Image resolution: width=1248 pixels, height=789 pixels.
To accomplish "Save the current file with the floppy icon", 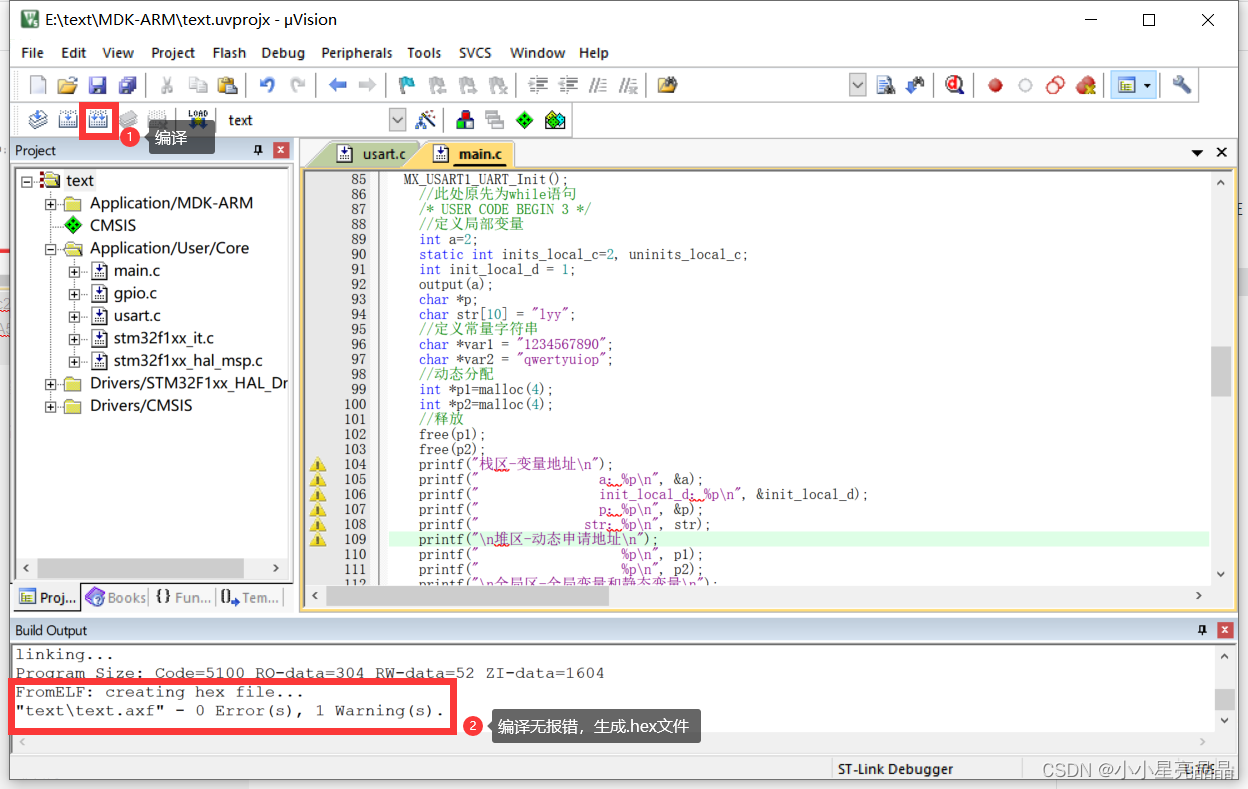I will (x=98, y=86).
